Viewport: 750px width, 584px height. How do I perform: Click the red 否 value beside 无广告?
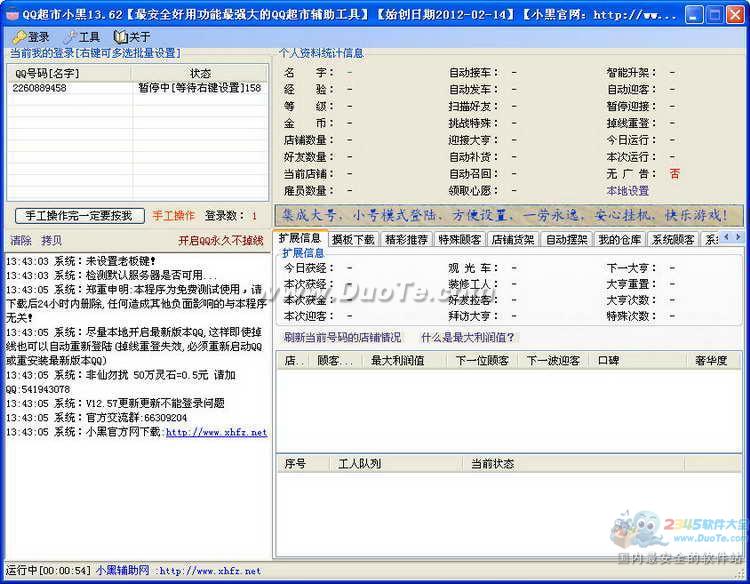[674, 174]
